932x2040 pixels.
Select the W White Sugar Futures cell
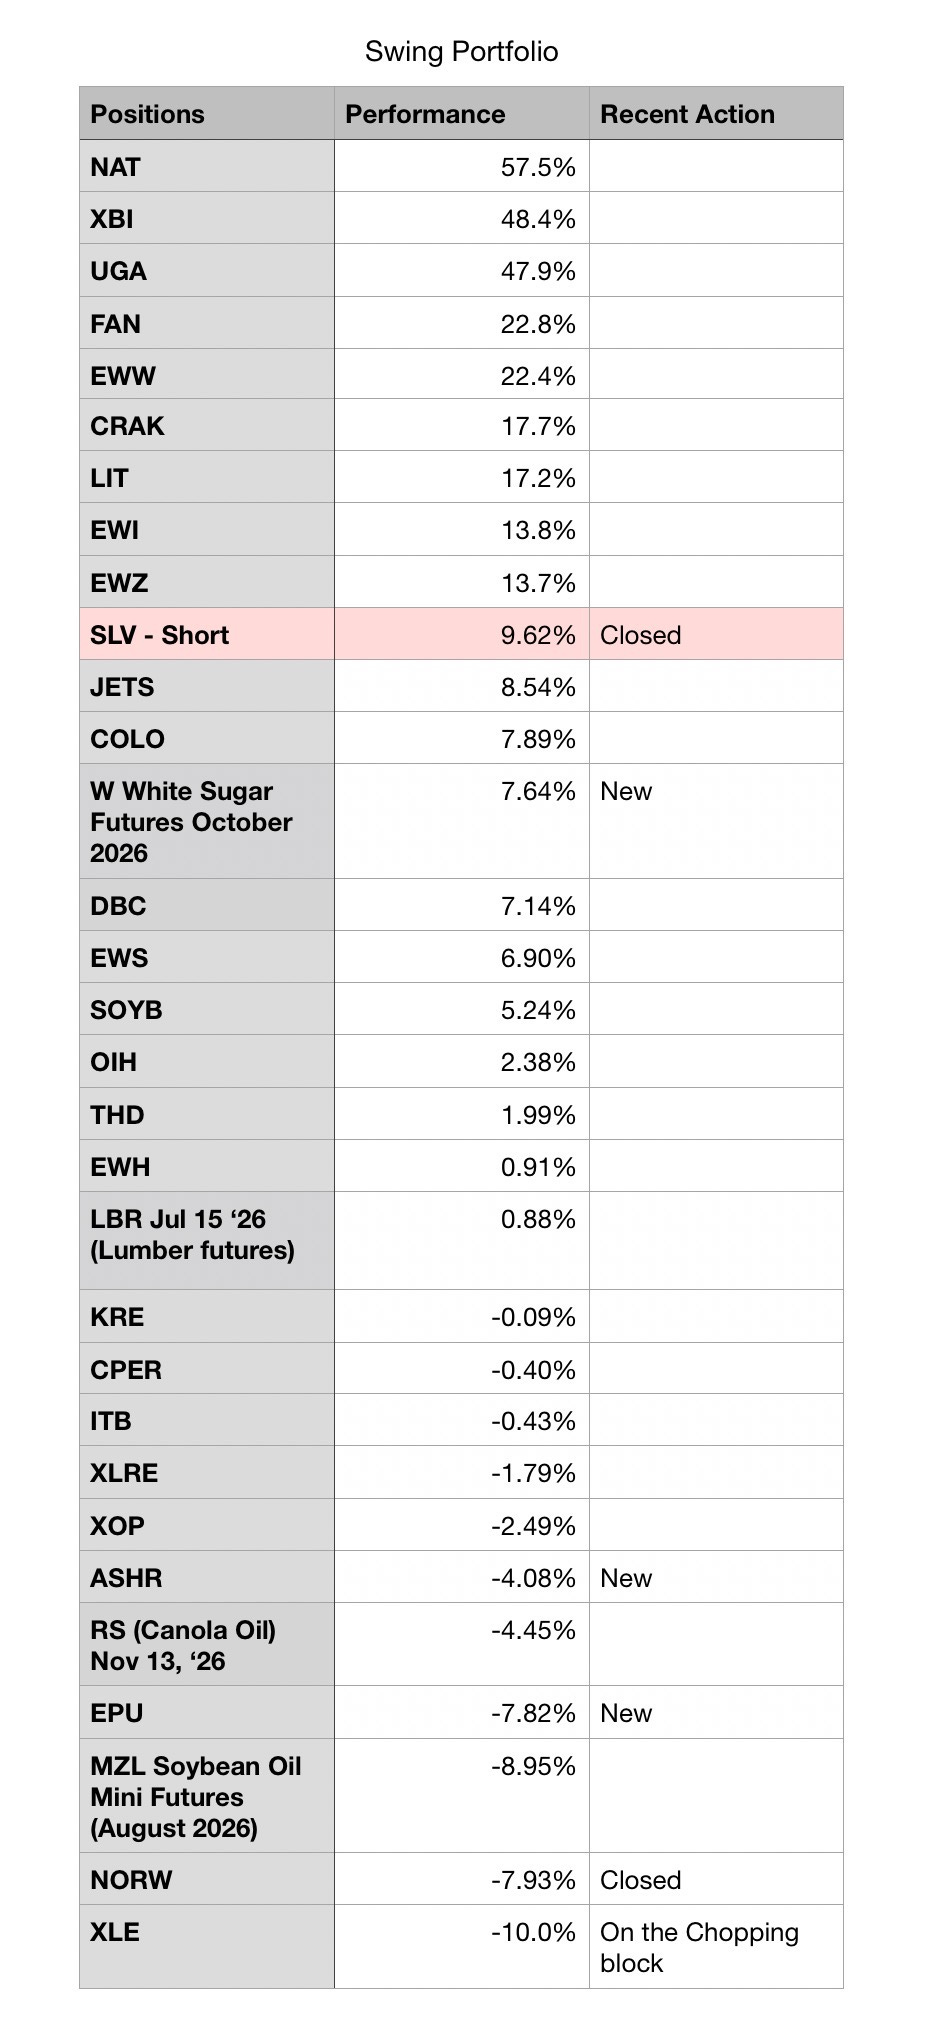click(x=207, y=821)
